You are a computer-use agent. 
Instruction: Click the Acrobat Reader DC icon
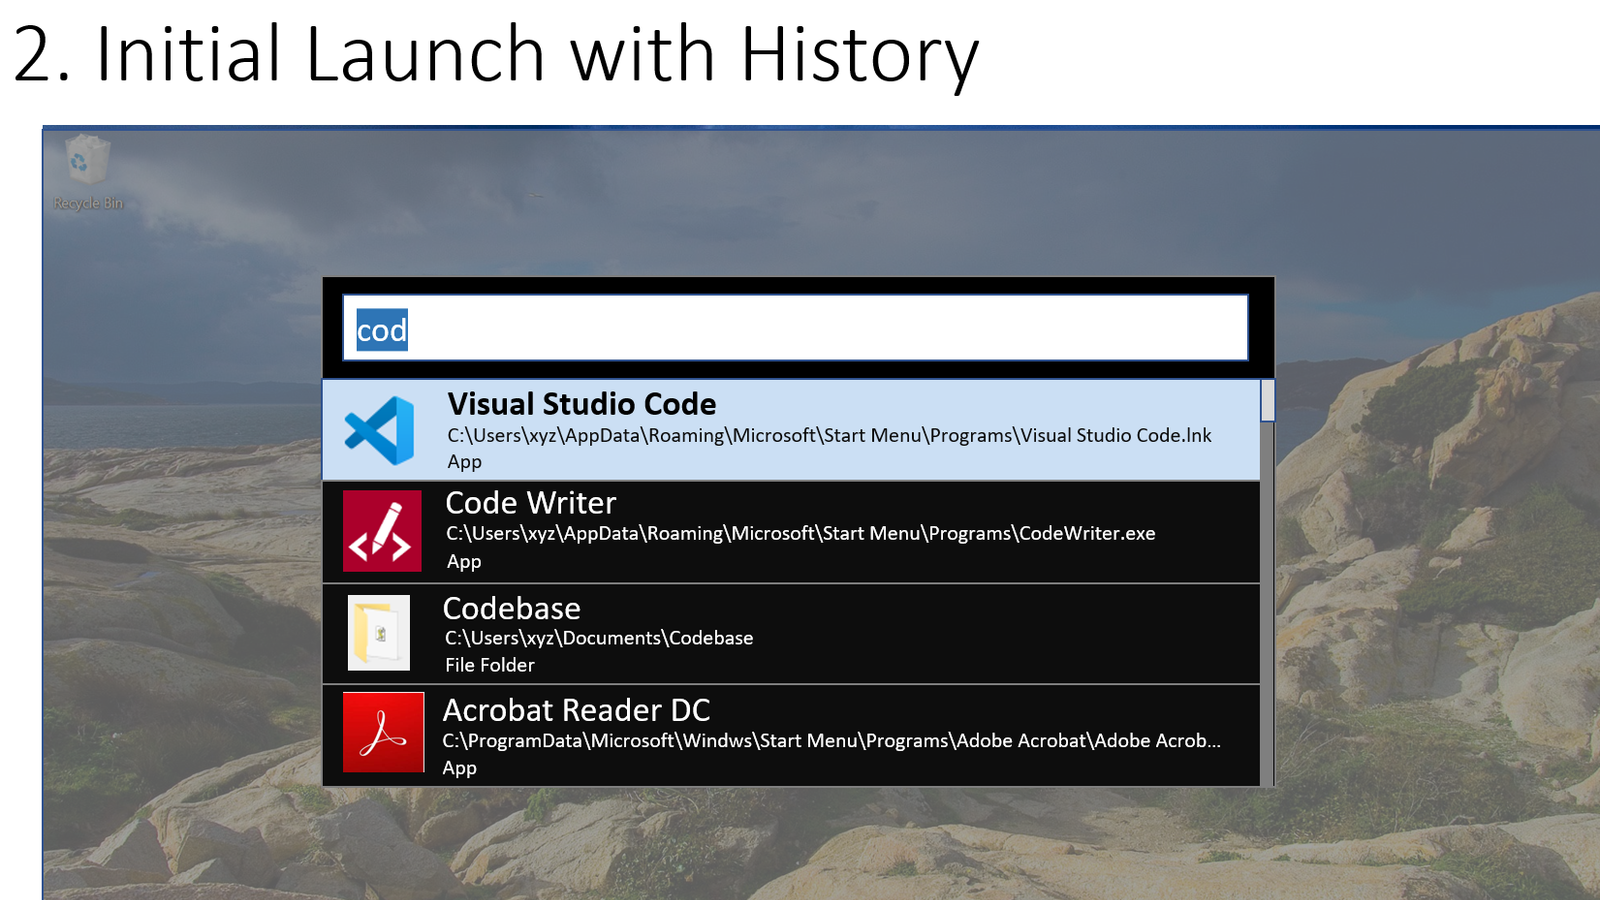coord(383,732)
